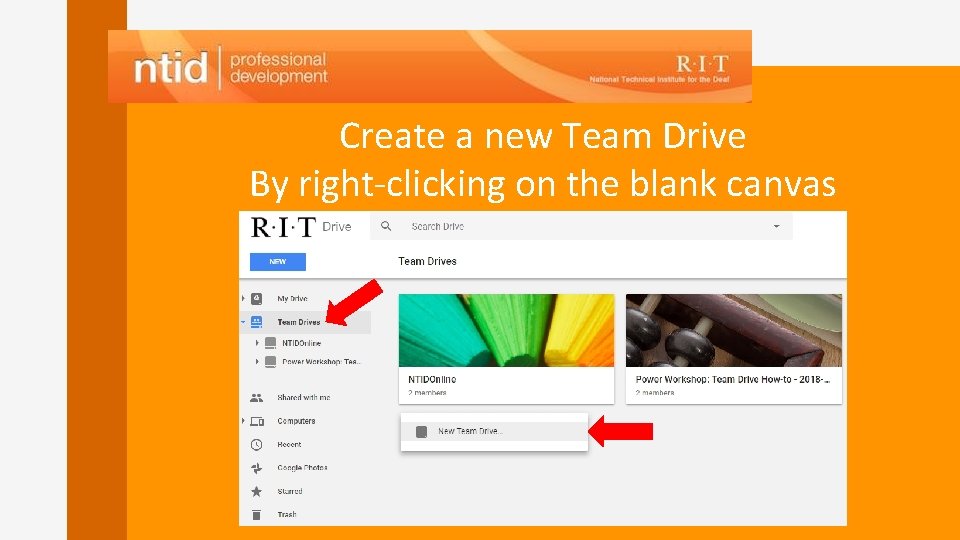Click the Shared with me people icon
The width and height of the screenshot is (960, 540).
pyautogui.click(x=257, y=398)
